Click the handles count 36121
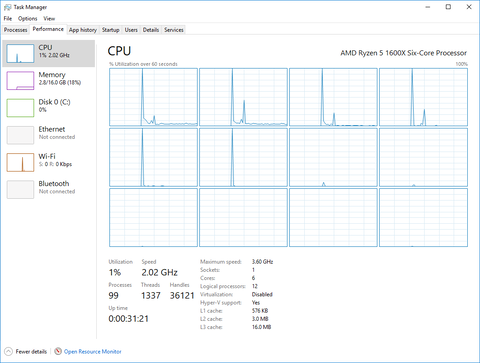Viewport: 480px width, 363px height. (x=182, y=295)
